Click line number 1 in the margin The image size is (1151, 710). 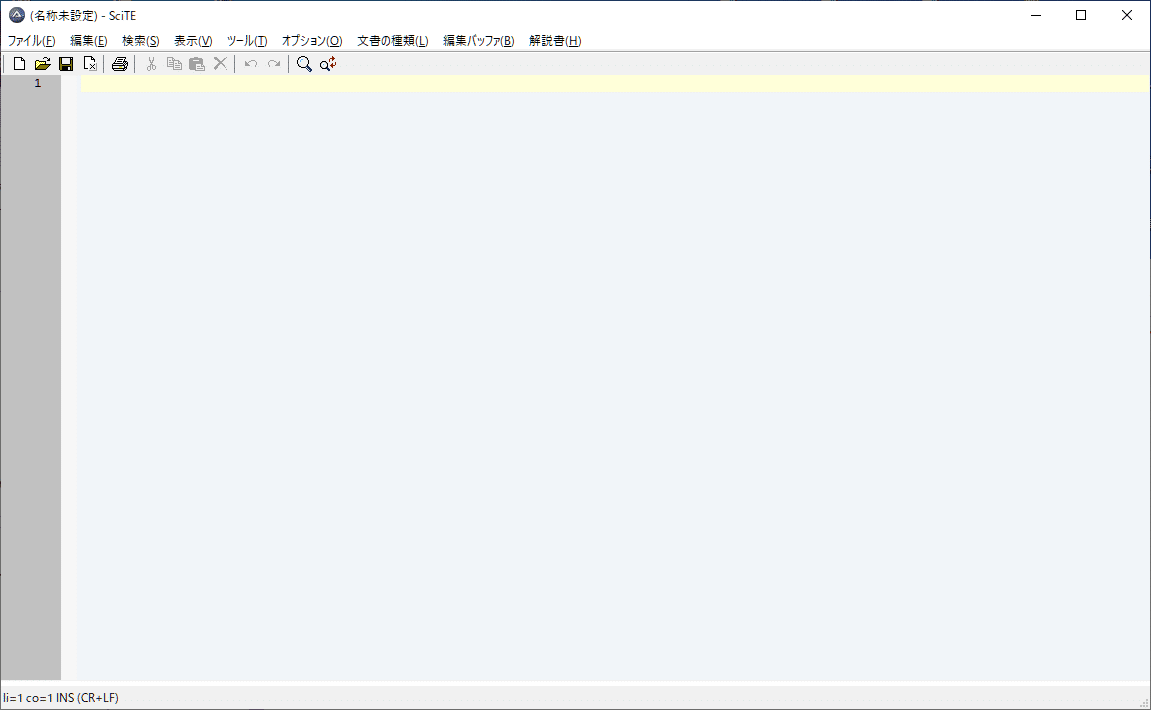(37, 83)
